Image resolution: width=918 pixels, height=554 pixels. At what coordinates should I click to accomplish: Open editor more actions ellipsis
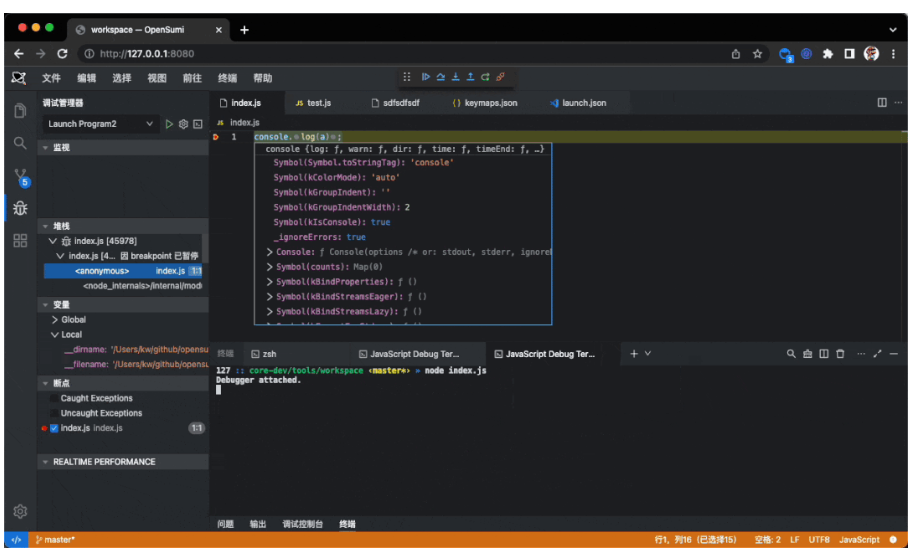[x=898, y=102]
